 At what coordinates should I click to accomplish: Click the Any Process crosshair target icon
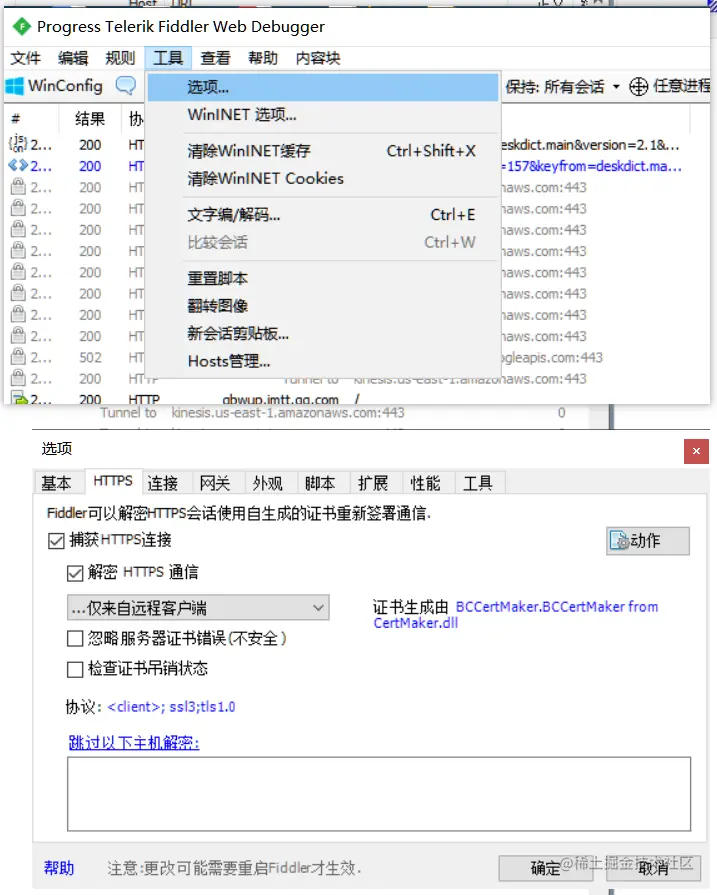(x=638, y=86)
